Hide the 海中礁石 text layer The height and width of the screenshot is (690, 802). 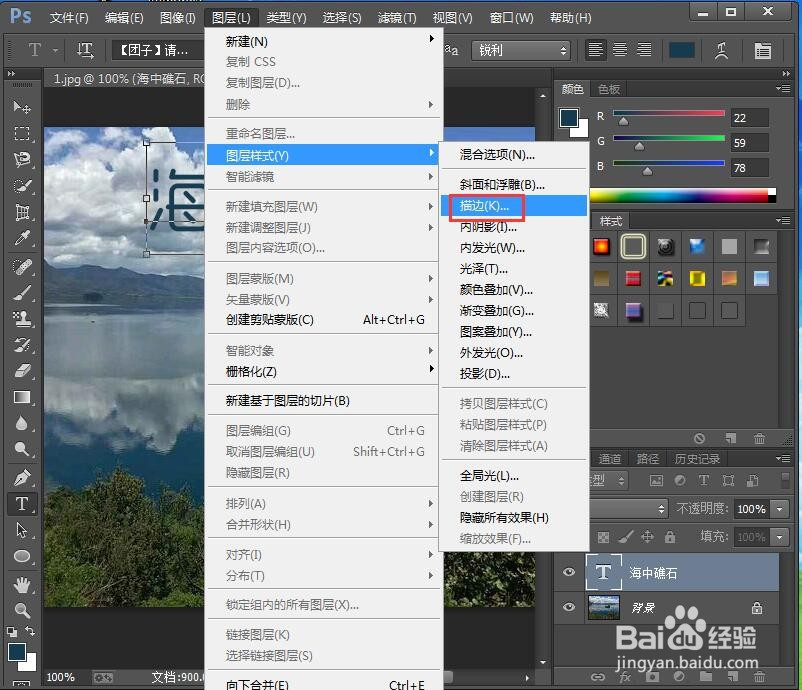point(569,572)
